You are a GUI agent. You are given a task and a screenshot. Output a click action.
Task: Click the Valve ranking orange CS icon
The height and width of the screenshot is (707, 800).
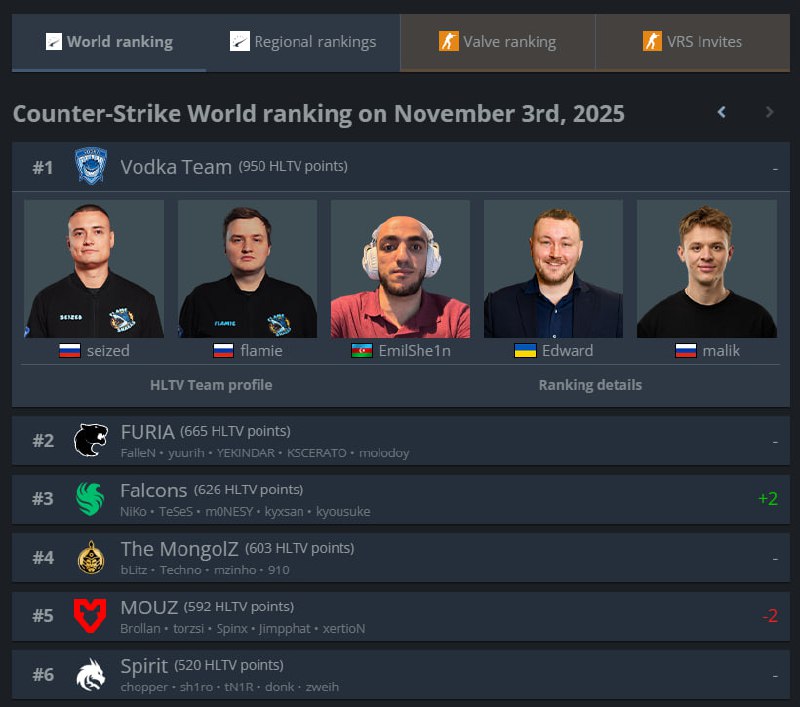click(448, 41)
